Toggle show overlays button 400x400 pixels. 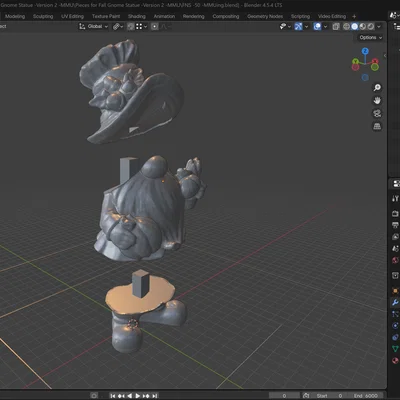(317, 27)
